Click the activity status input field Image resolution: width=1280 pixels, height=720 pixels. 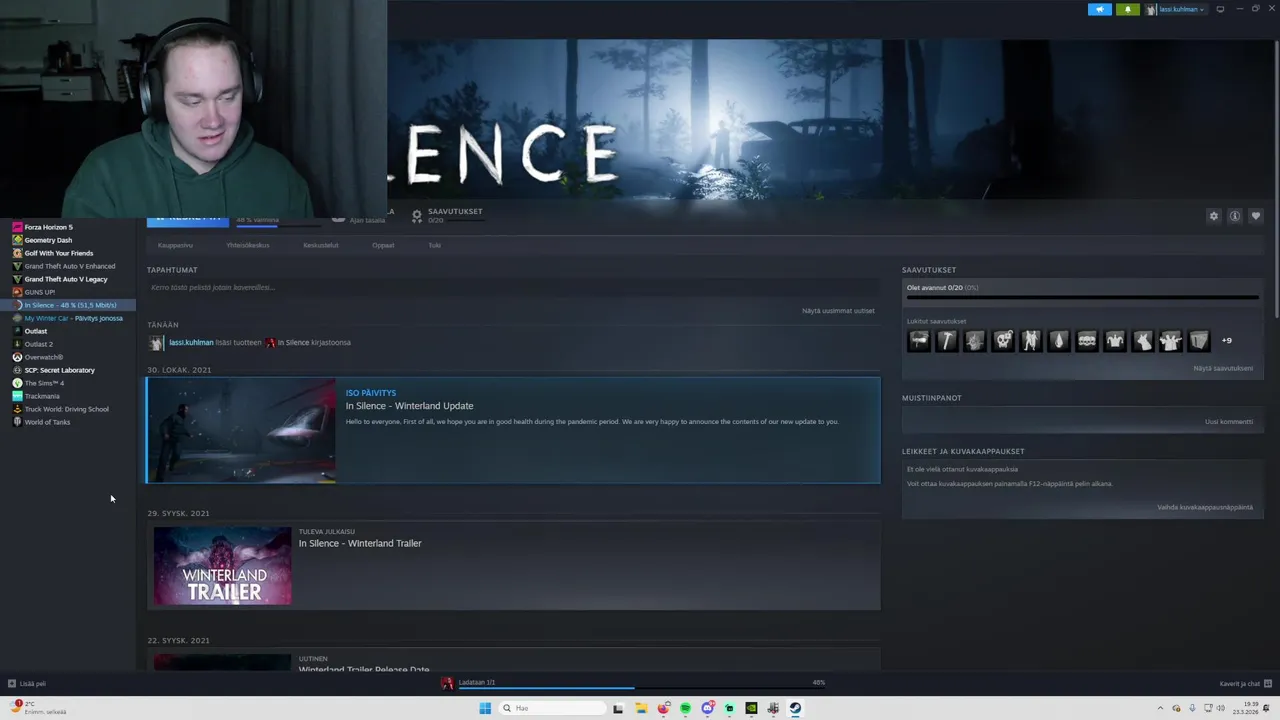tap(513, 288)
